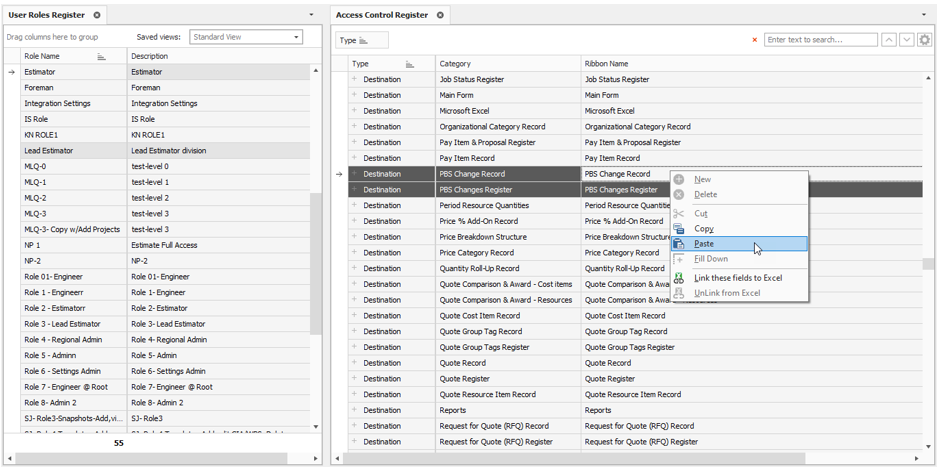Click the Role Name column sort icon
This screenshot has height=468, width=937.
[102, 57]
